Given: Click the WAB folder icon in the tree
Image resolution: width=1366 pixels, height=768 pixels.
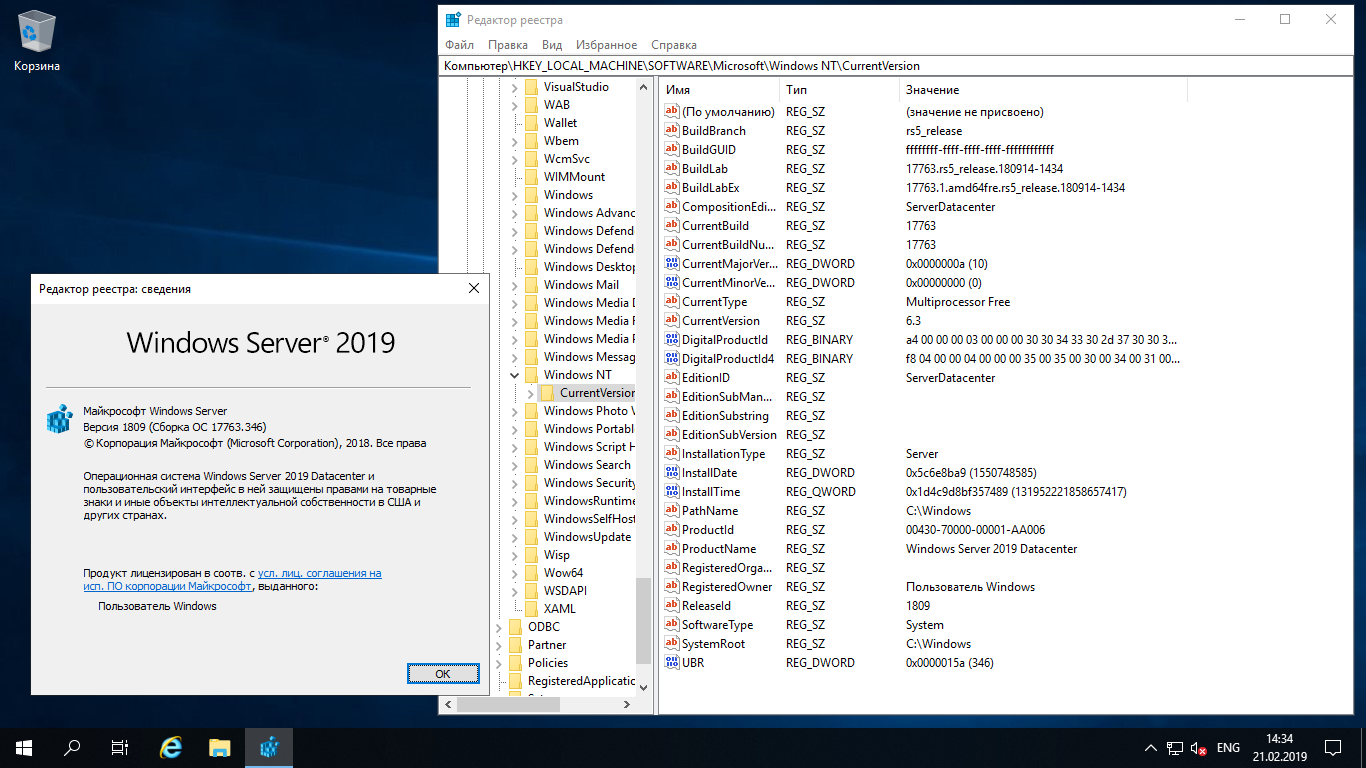Looking at the screenshot, I should (531, 105).
